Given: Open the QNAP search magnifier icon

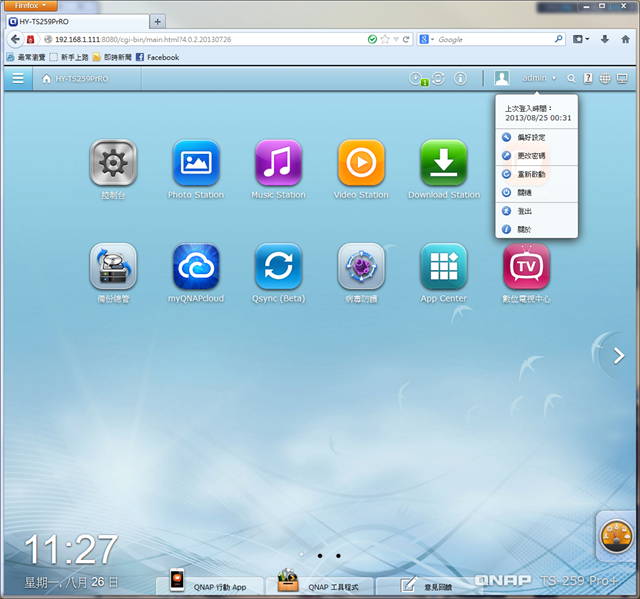Looking at the screenshot, I should (571, 79).
